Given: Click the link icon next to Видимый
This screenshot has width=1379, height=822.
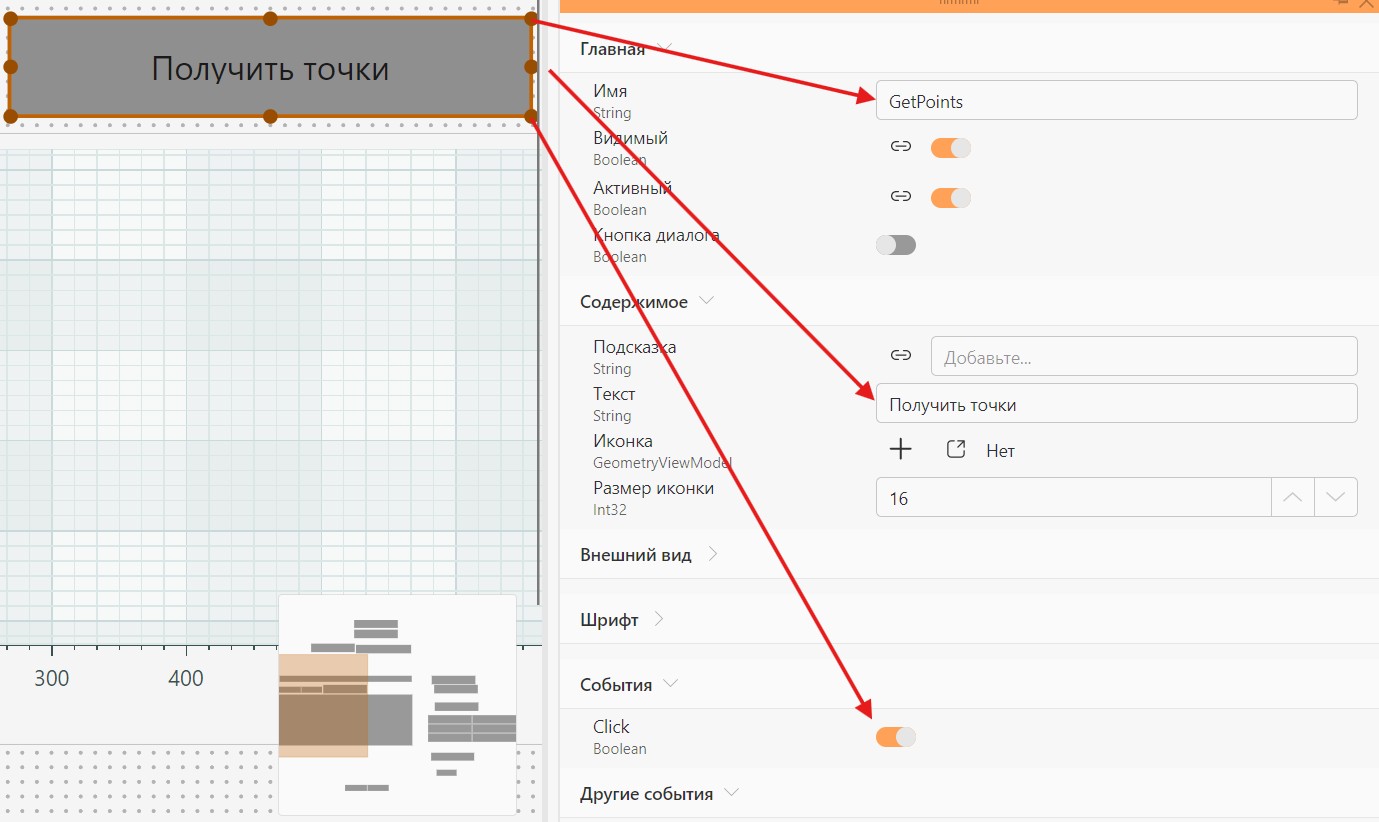Looking at the screenshot, I should (901, 147).
